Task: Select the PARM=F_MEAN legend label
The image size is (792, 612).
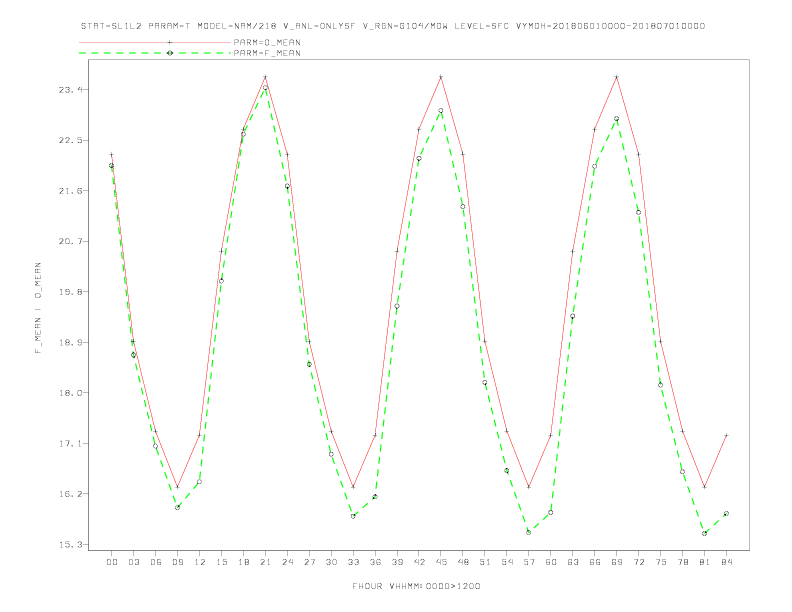Action: click(x=267, y=53)
